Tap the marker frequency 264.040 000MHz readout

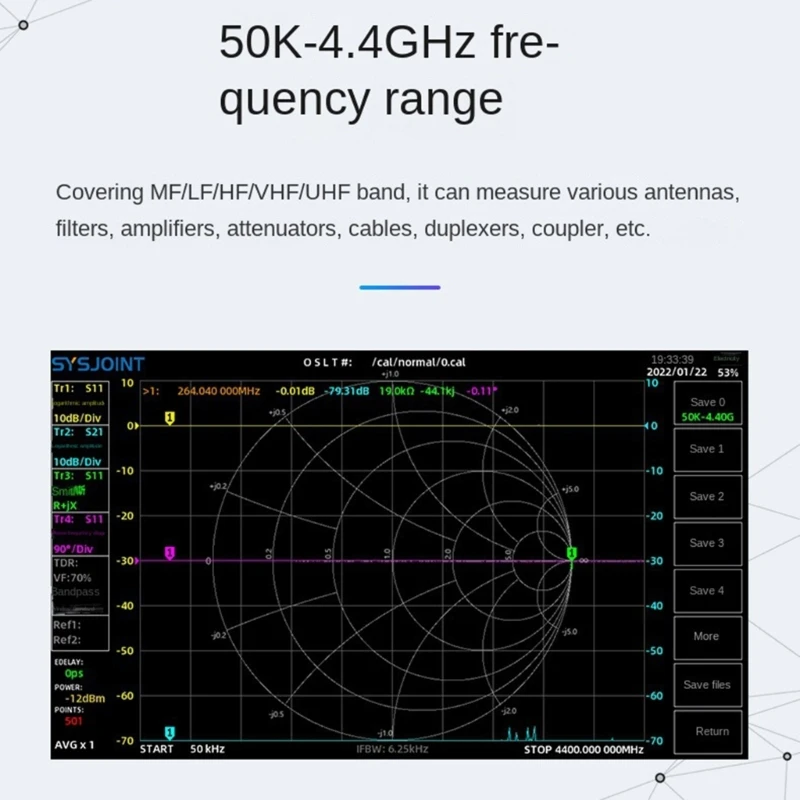[218, 391]
